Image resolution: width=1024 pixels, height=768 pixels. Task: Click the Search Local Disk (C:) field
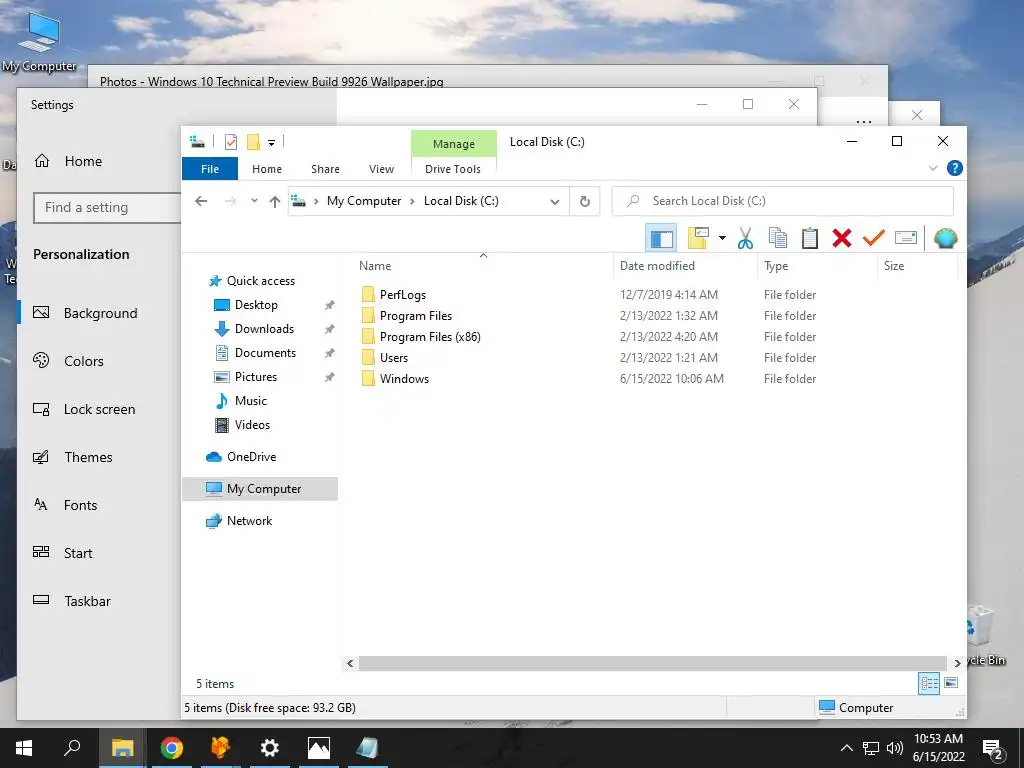click(x=782, y=201)
